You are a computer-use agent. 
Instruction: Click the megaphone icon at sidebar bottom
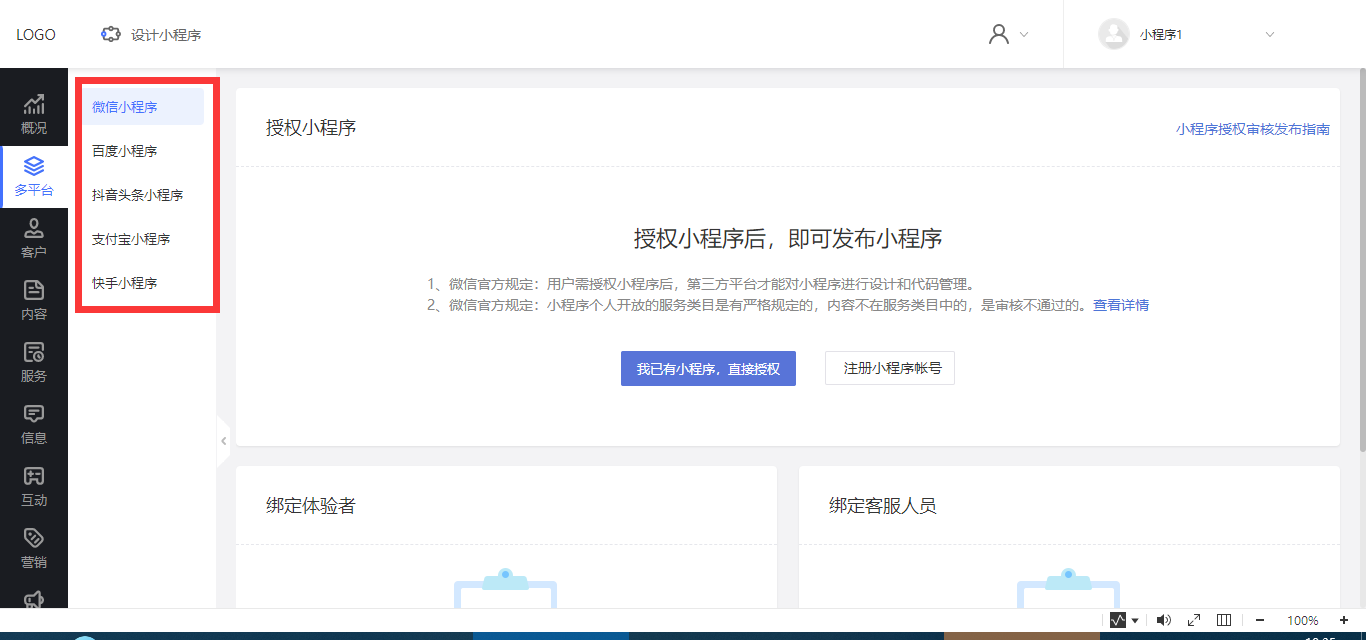[34, 598]
